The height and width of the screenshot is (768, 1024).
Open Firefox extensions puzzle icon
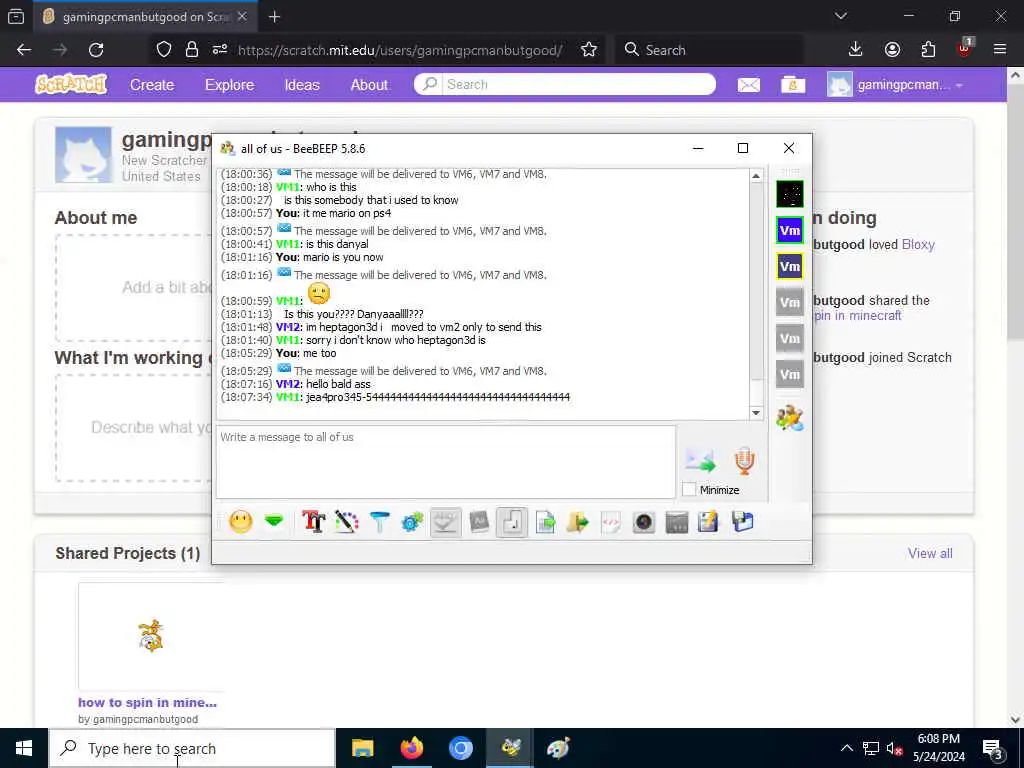tap(928, 50)
